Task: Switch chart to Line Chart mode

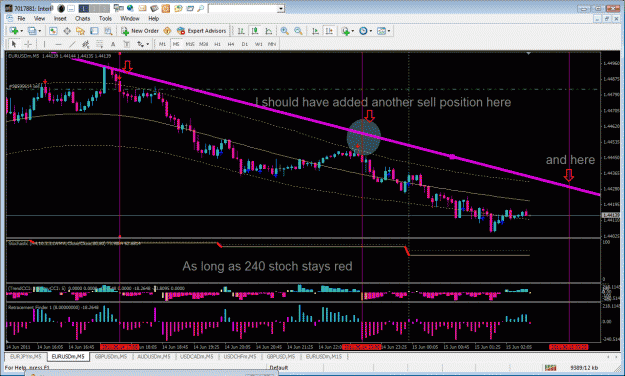Action: [269, 31]
